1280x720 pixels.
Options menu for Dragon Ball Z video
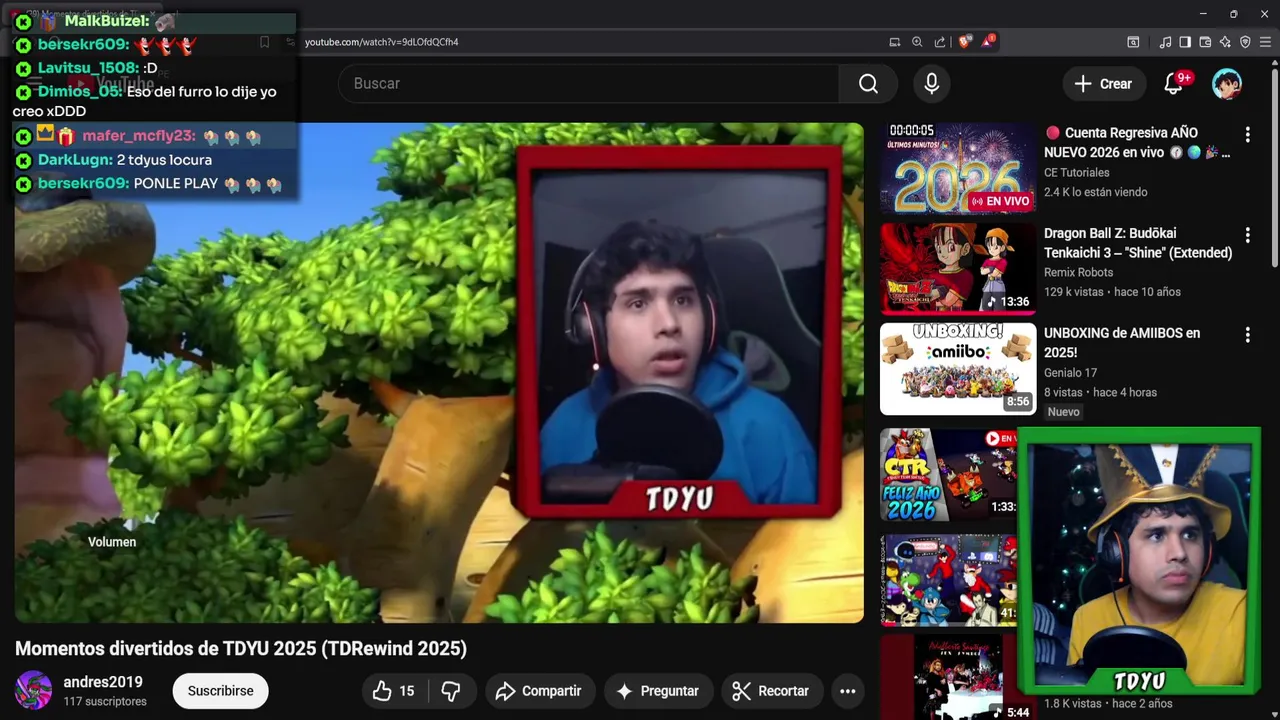tap(1247, 235)
